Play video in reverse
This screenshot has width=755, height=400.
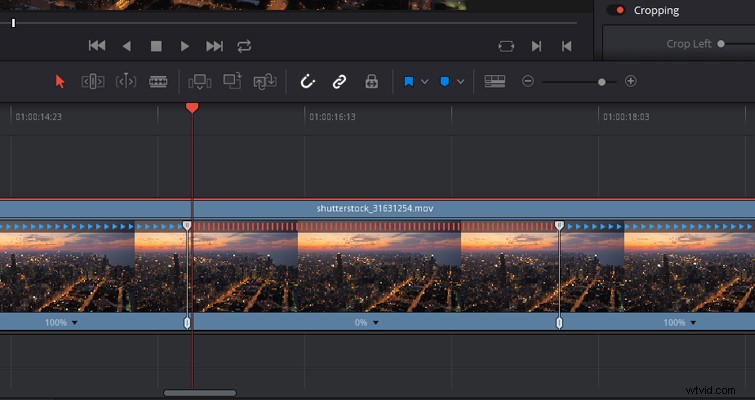127,46
